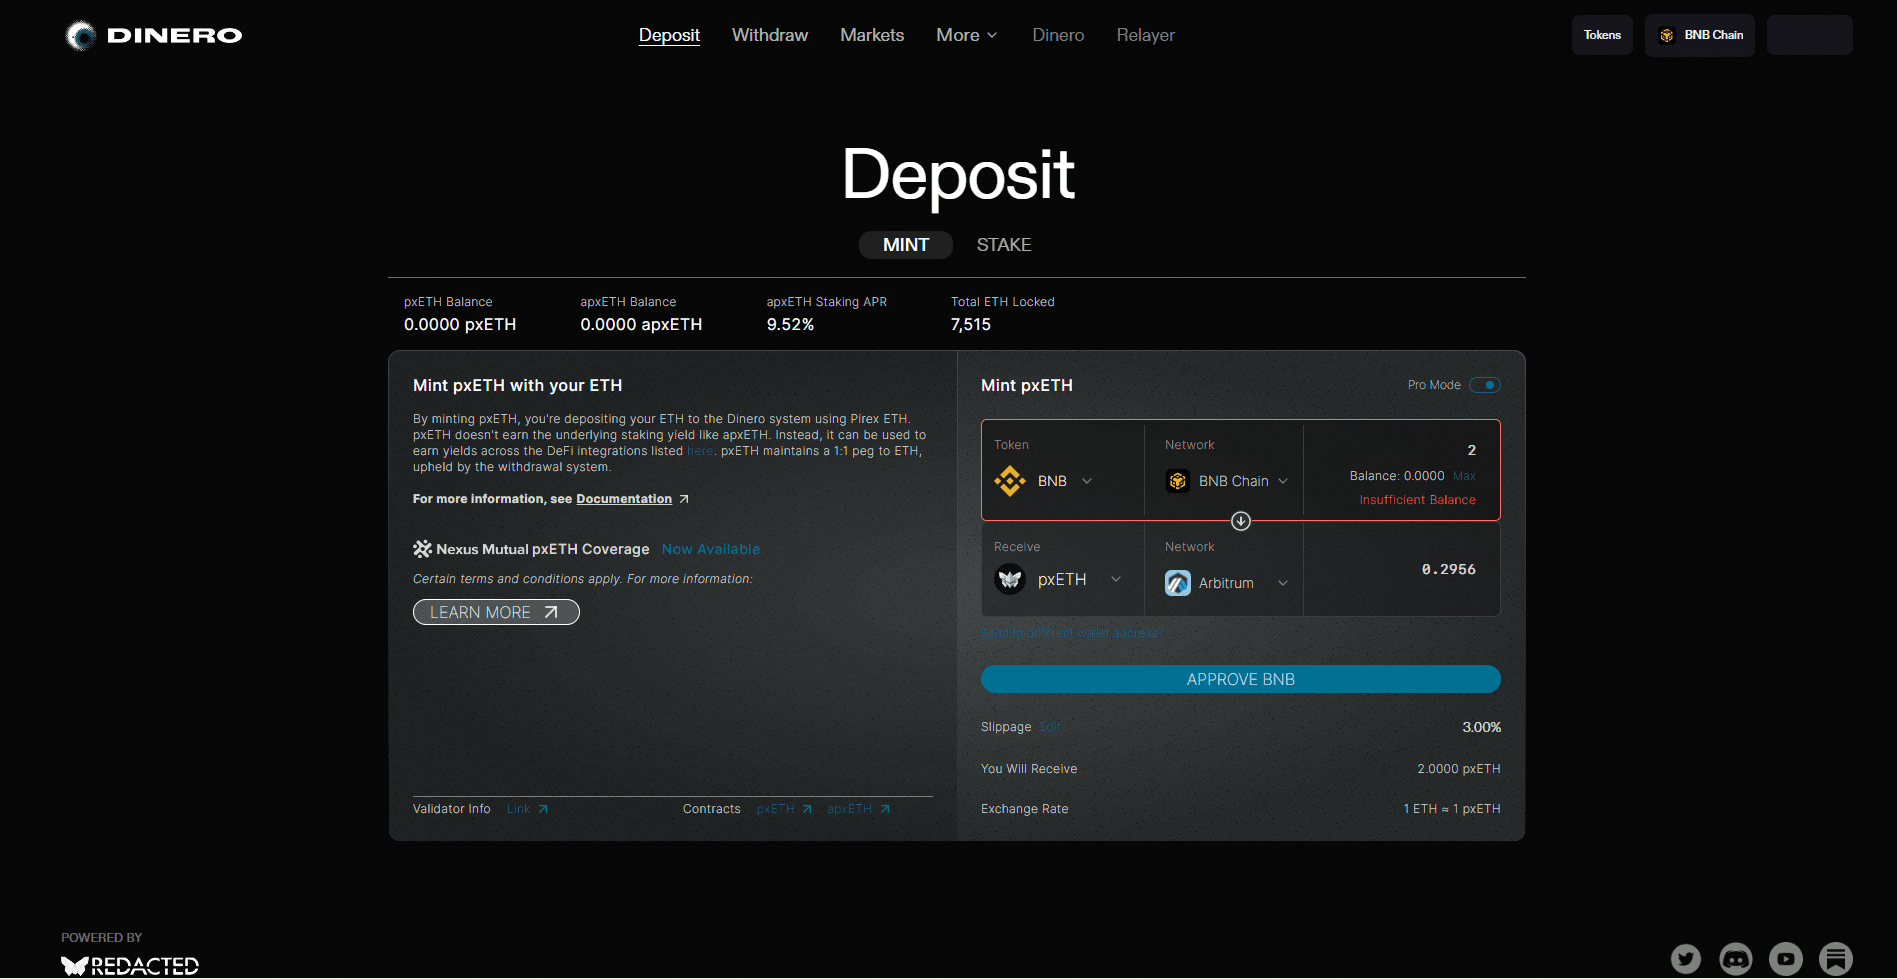Click the Nexus Mutual snowflake icon
Viewport: 1897px width, 979px height.
tap(422, 549)
